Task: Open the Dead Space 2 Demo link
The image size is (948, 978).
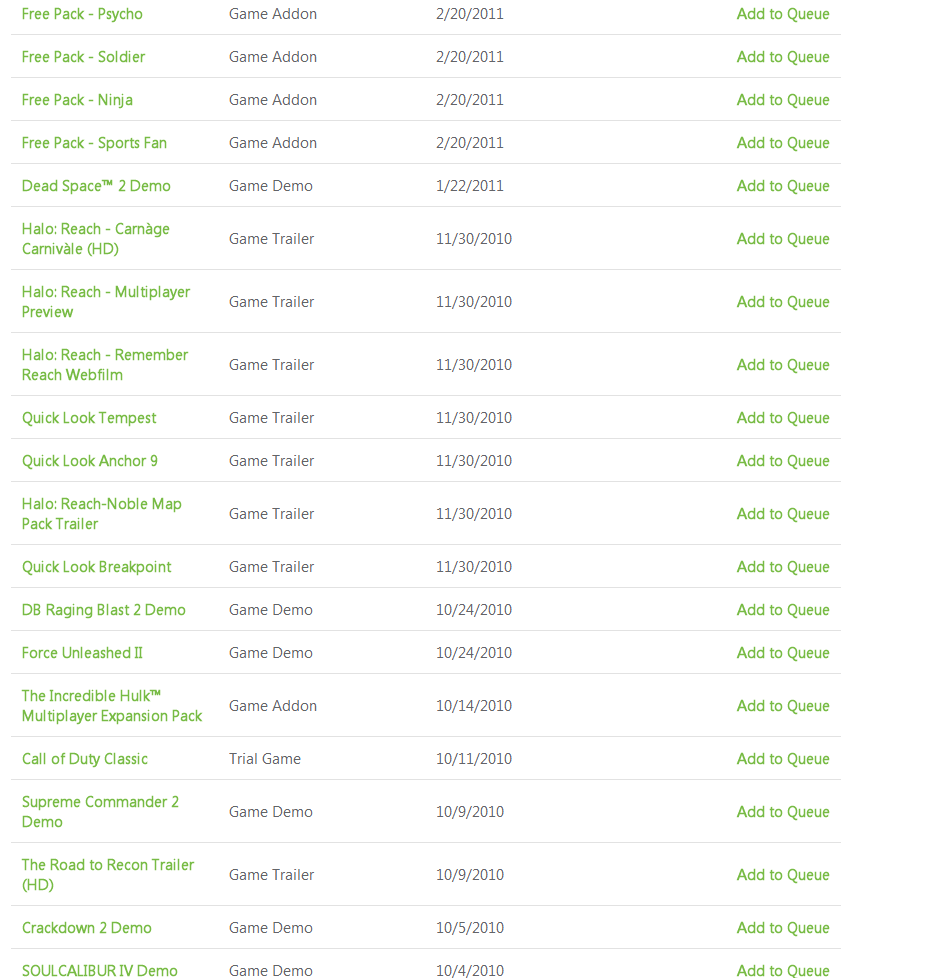Action: point(96,186)
